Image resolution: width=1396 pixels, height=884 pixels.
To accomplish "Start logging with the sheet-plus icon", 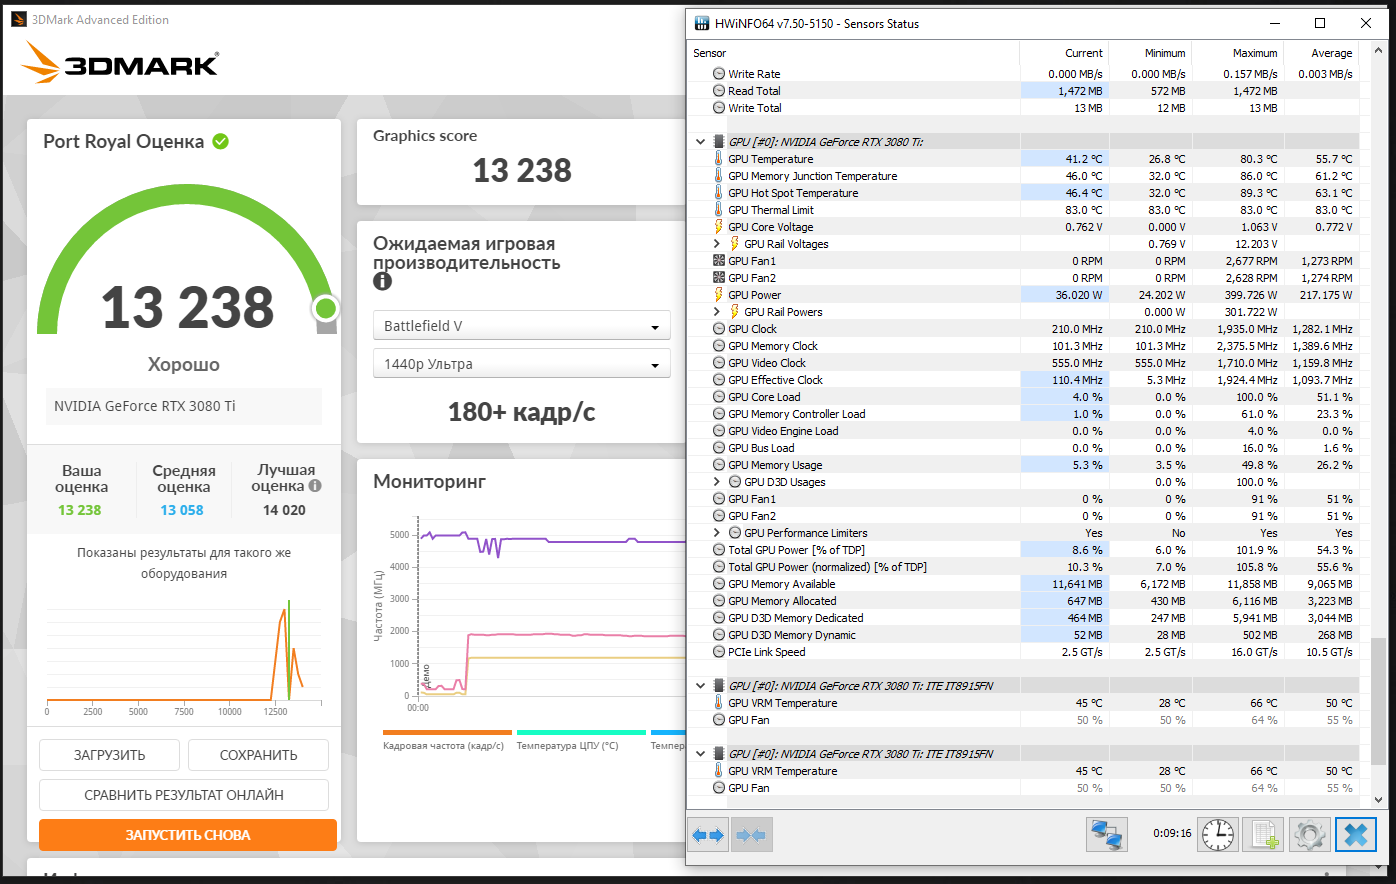I will 1263,834.
